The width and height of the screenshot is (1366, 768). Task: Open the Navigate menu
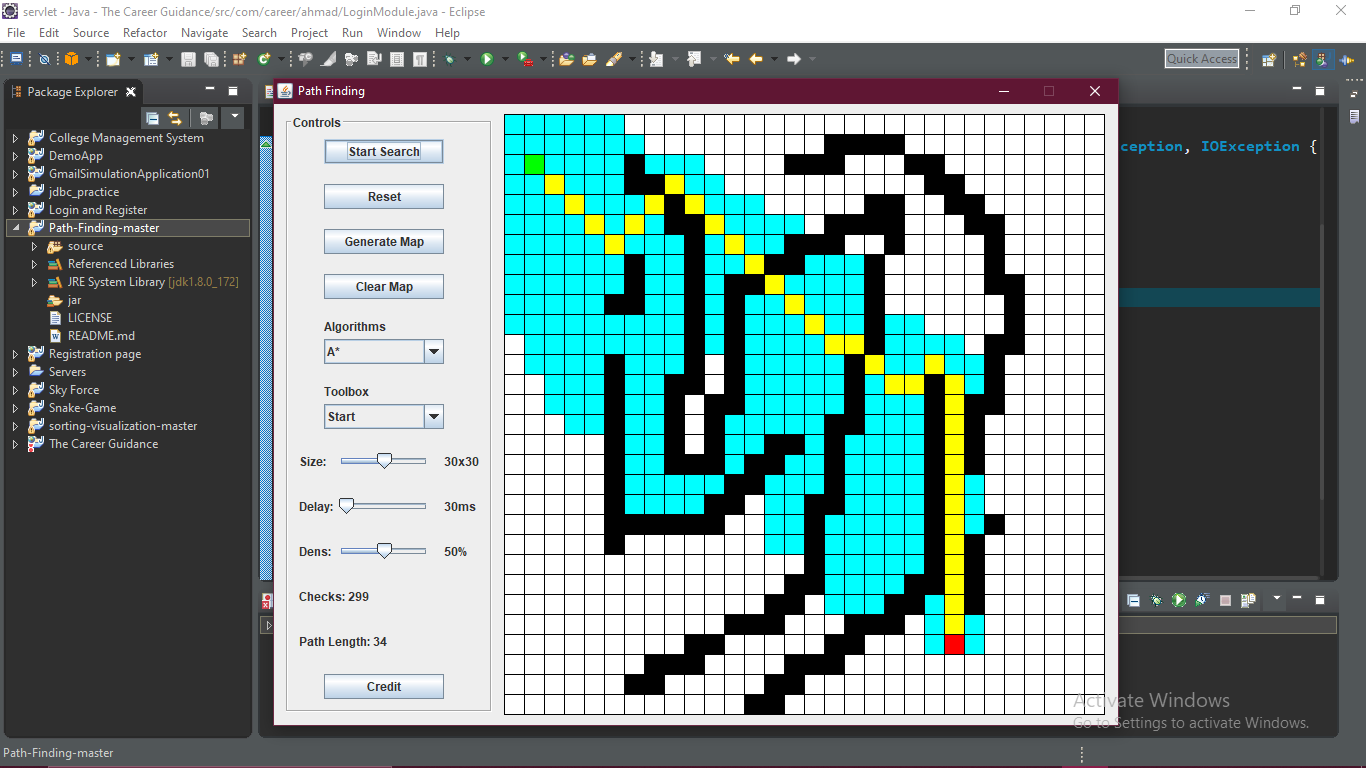[204, 32]
